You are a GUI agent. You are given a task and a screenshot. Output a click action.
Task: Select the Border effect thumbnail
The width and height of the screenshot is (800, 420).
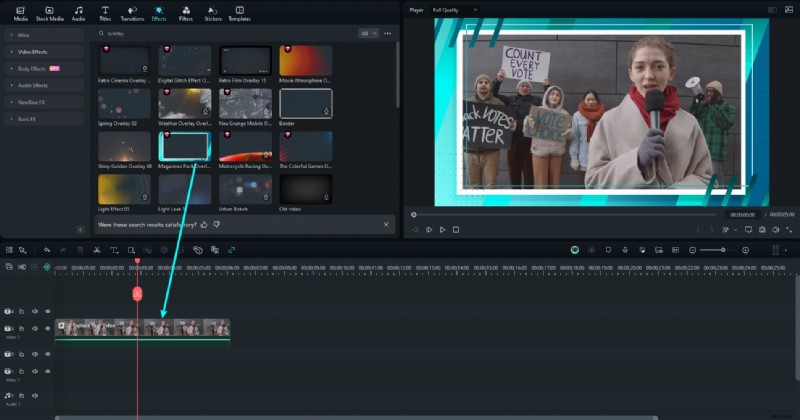[305, 104]
